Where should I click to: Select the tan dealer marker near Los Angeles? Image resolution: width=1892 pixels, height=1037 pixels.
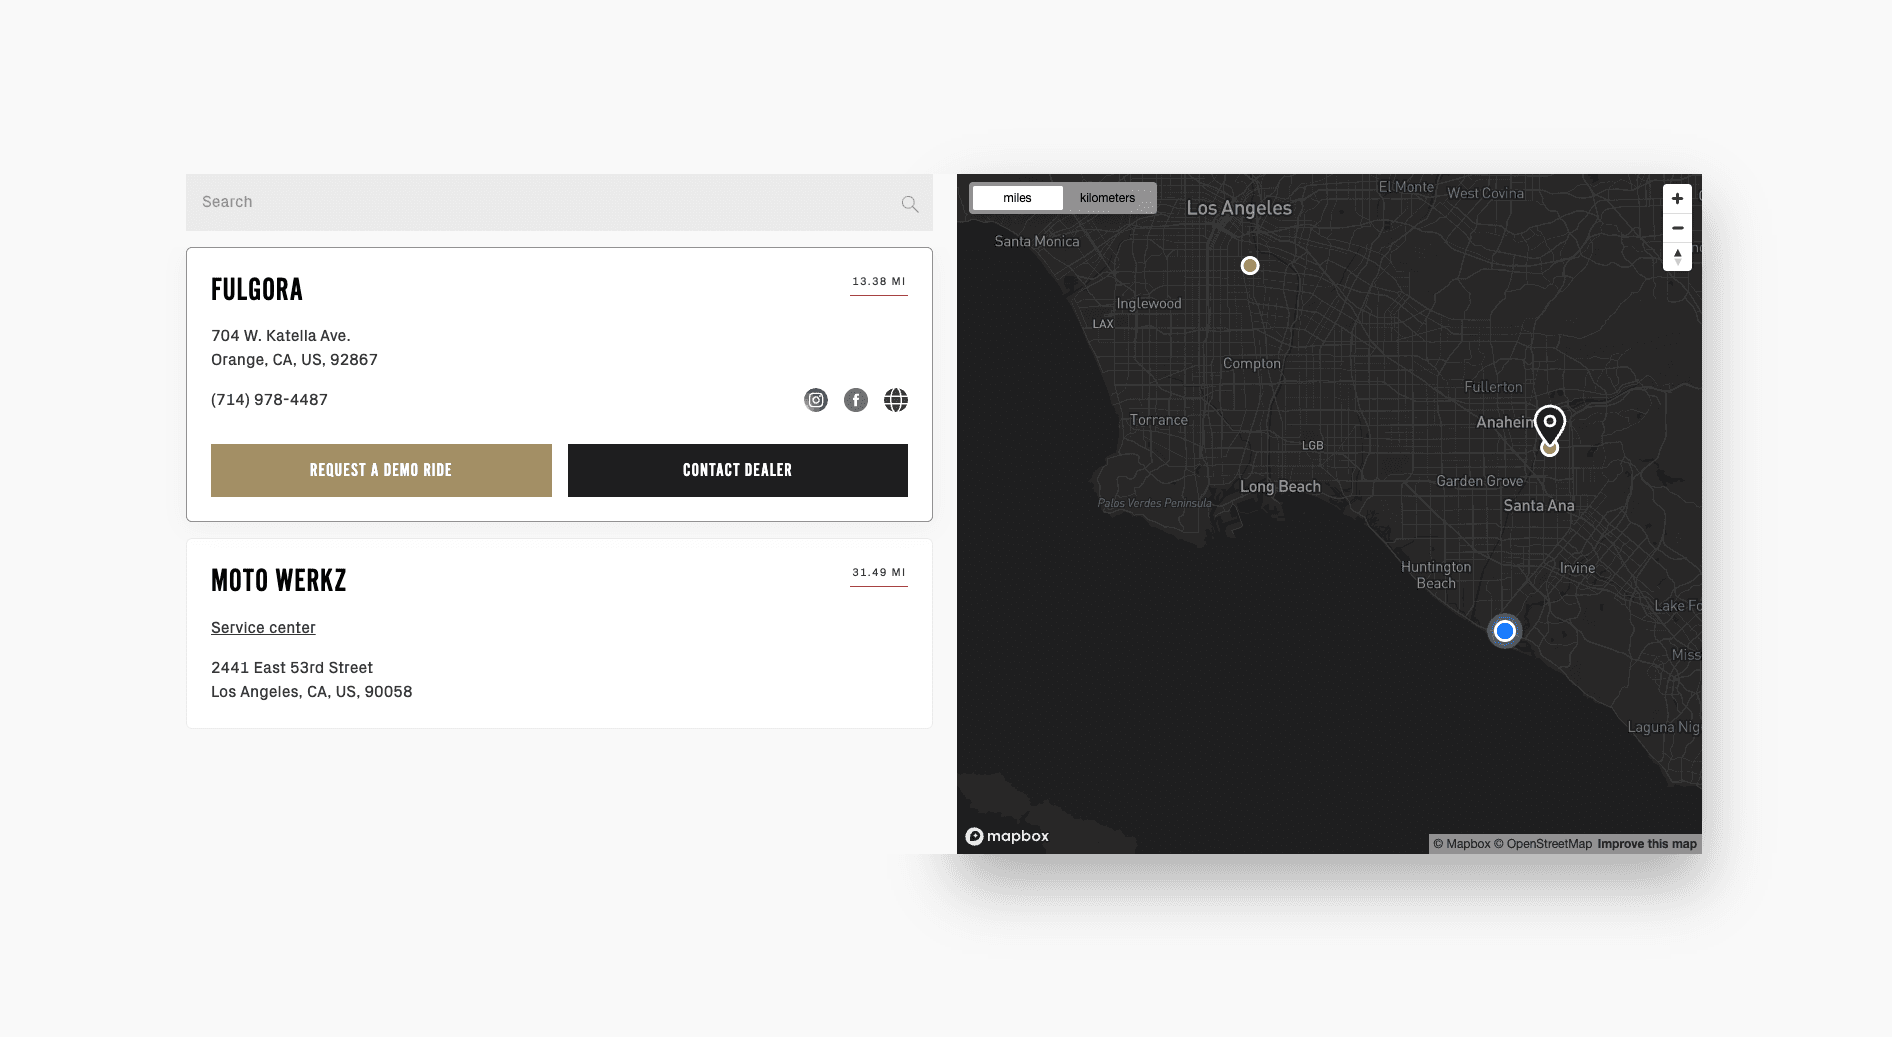tap(1250, 266)
